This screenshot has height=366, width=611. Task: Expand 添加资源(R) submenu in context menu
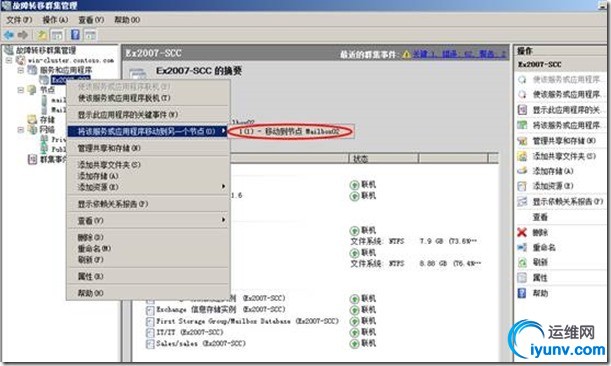(148, 187)
